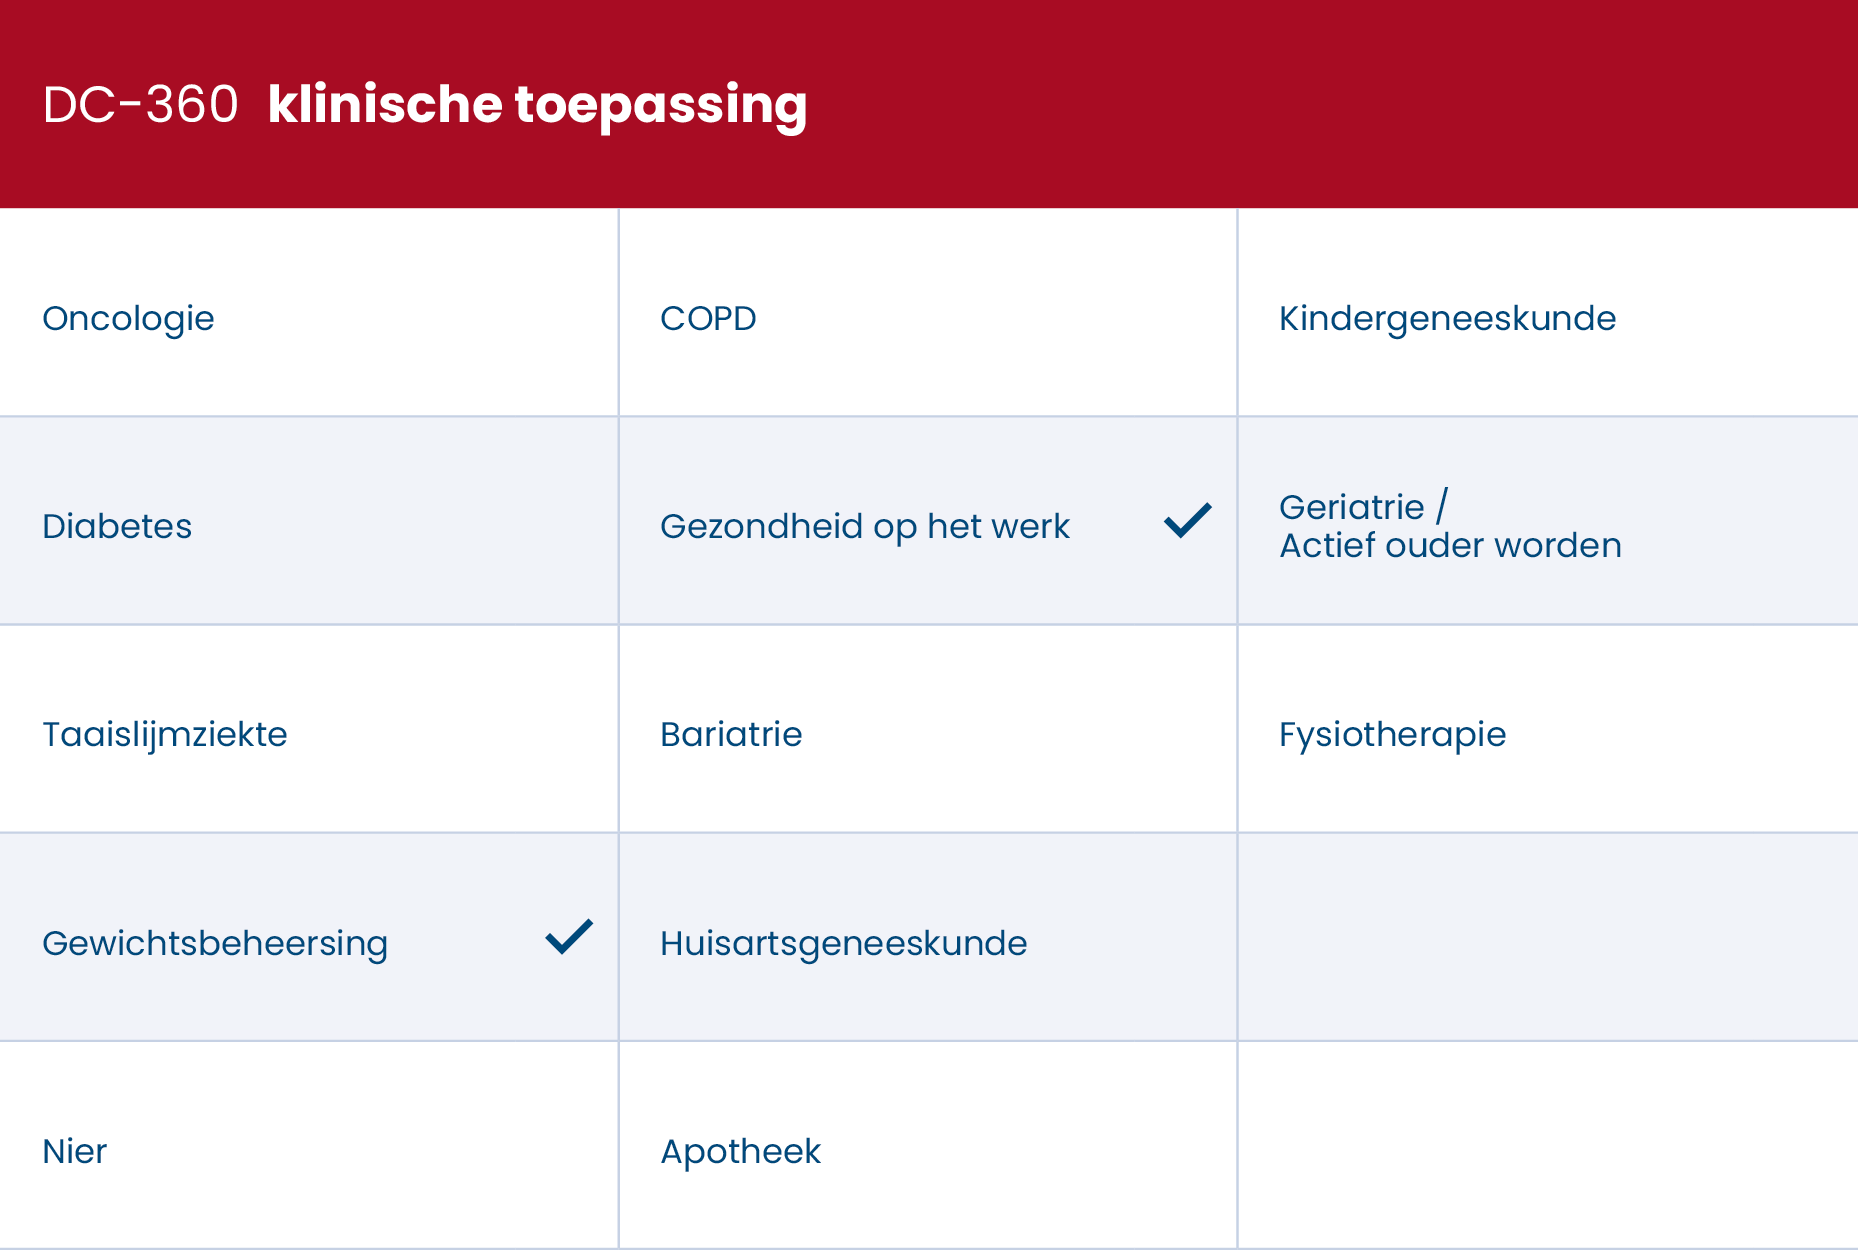
Task: Select the Taaislijmziekte entry
Action: click(165, 735)
